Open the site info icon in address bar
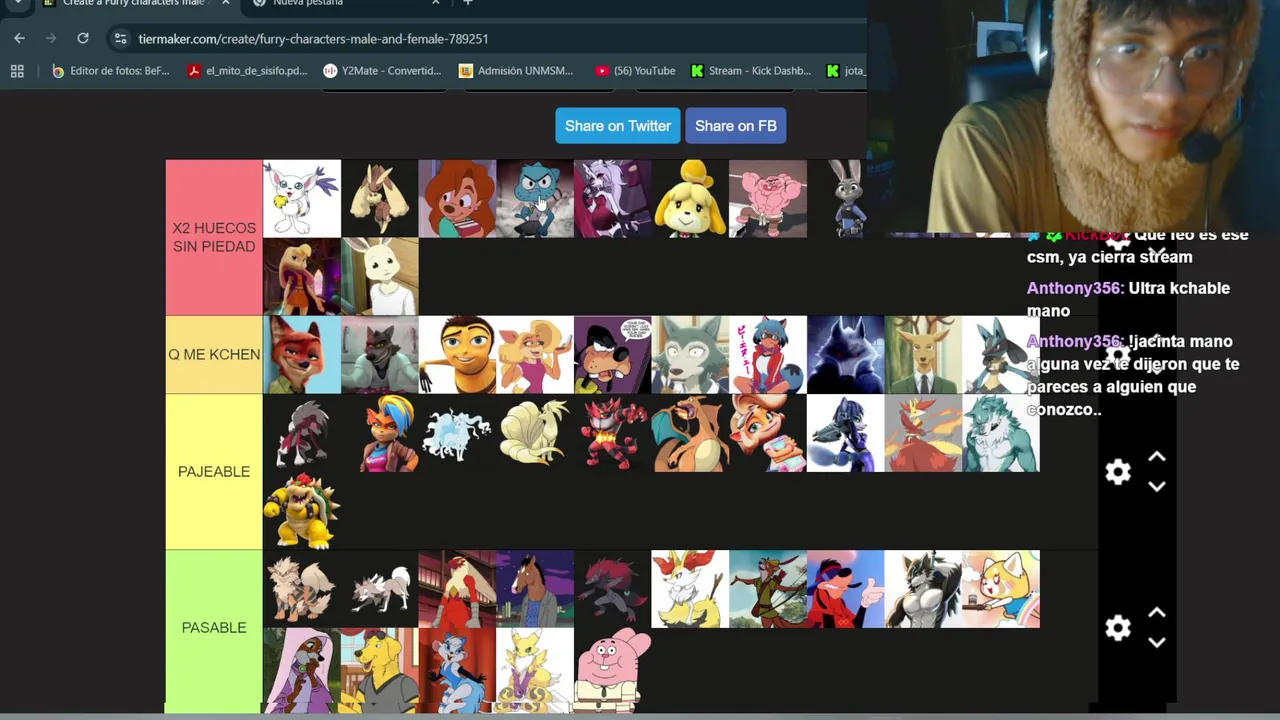The image size is (1280, 720). pyautogui.click(x=120, y=38)
